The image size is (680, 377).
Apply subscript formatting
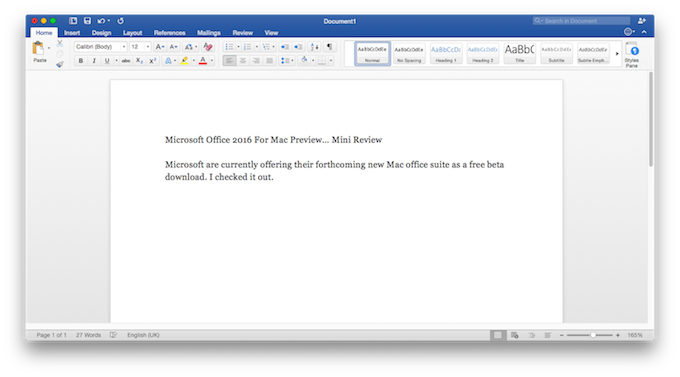click(x=139, y=61)
